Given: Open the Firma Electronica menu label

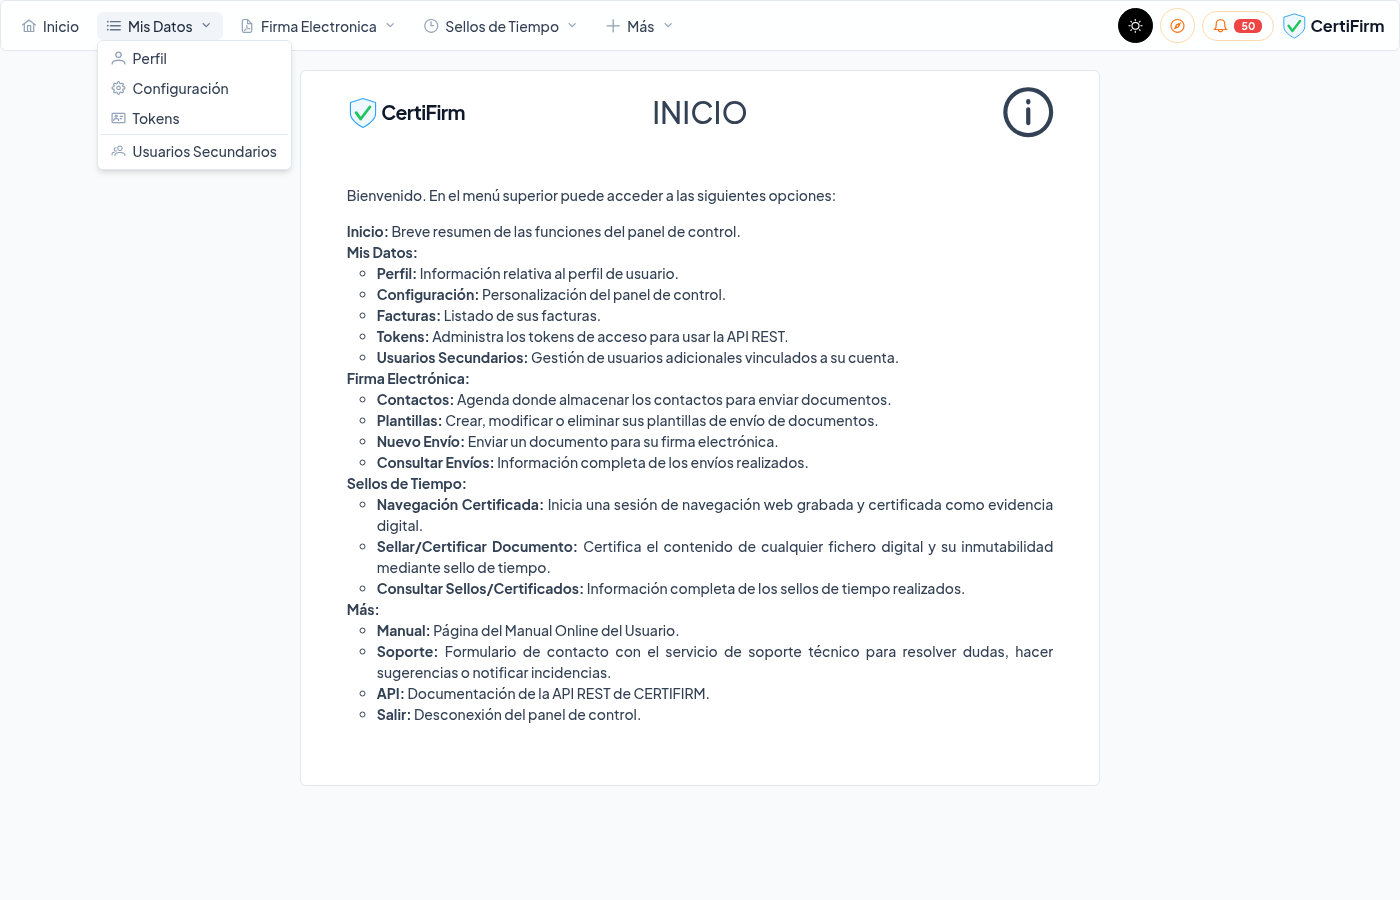Looking at the screenshot, I should pos(319,27).
